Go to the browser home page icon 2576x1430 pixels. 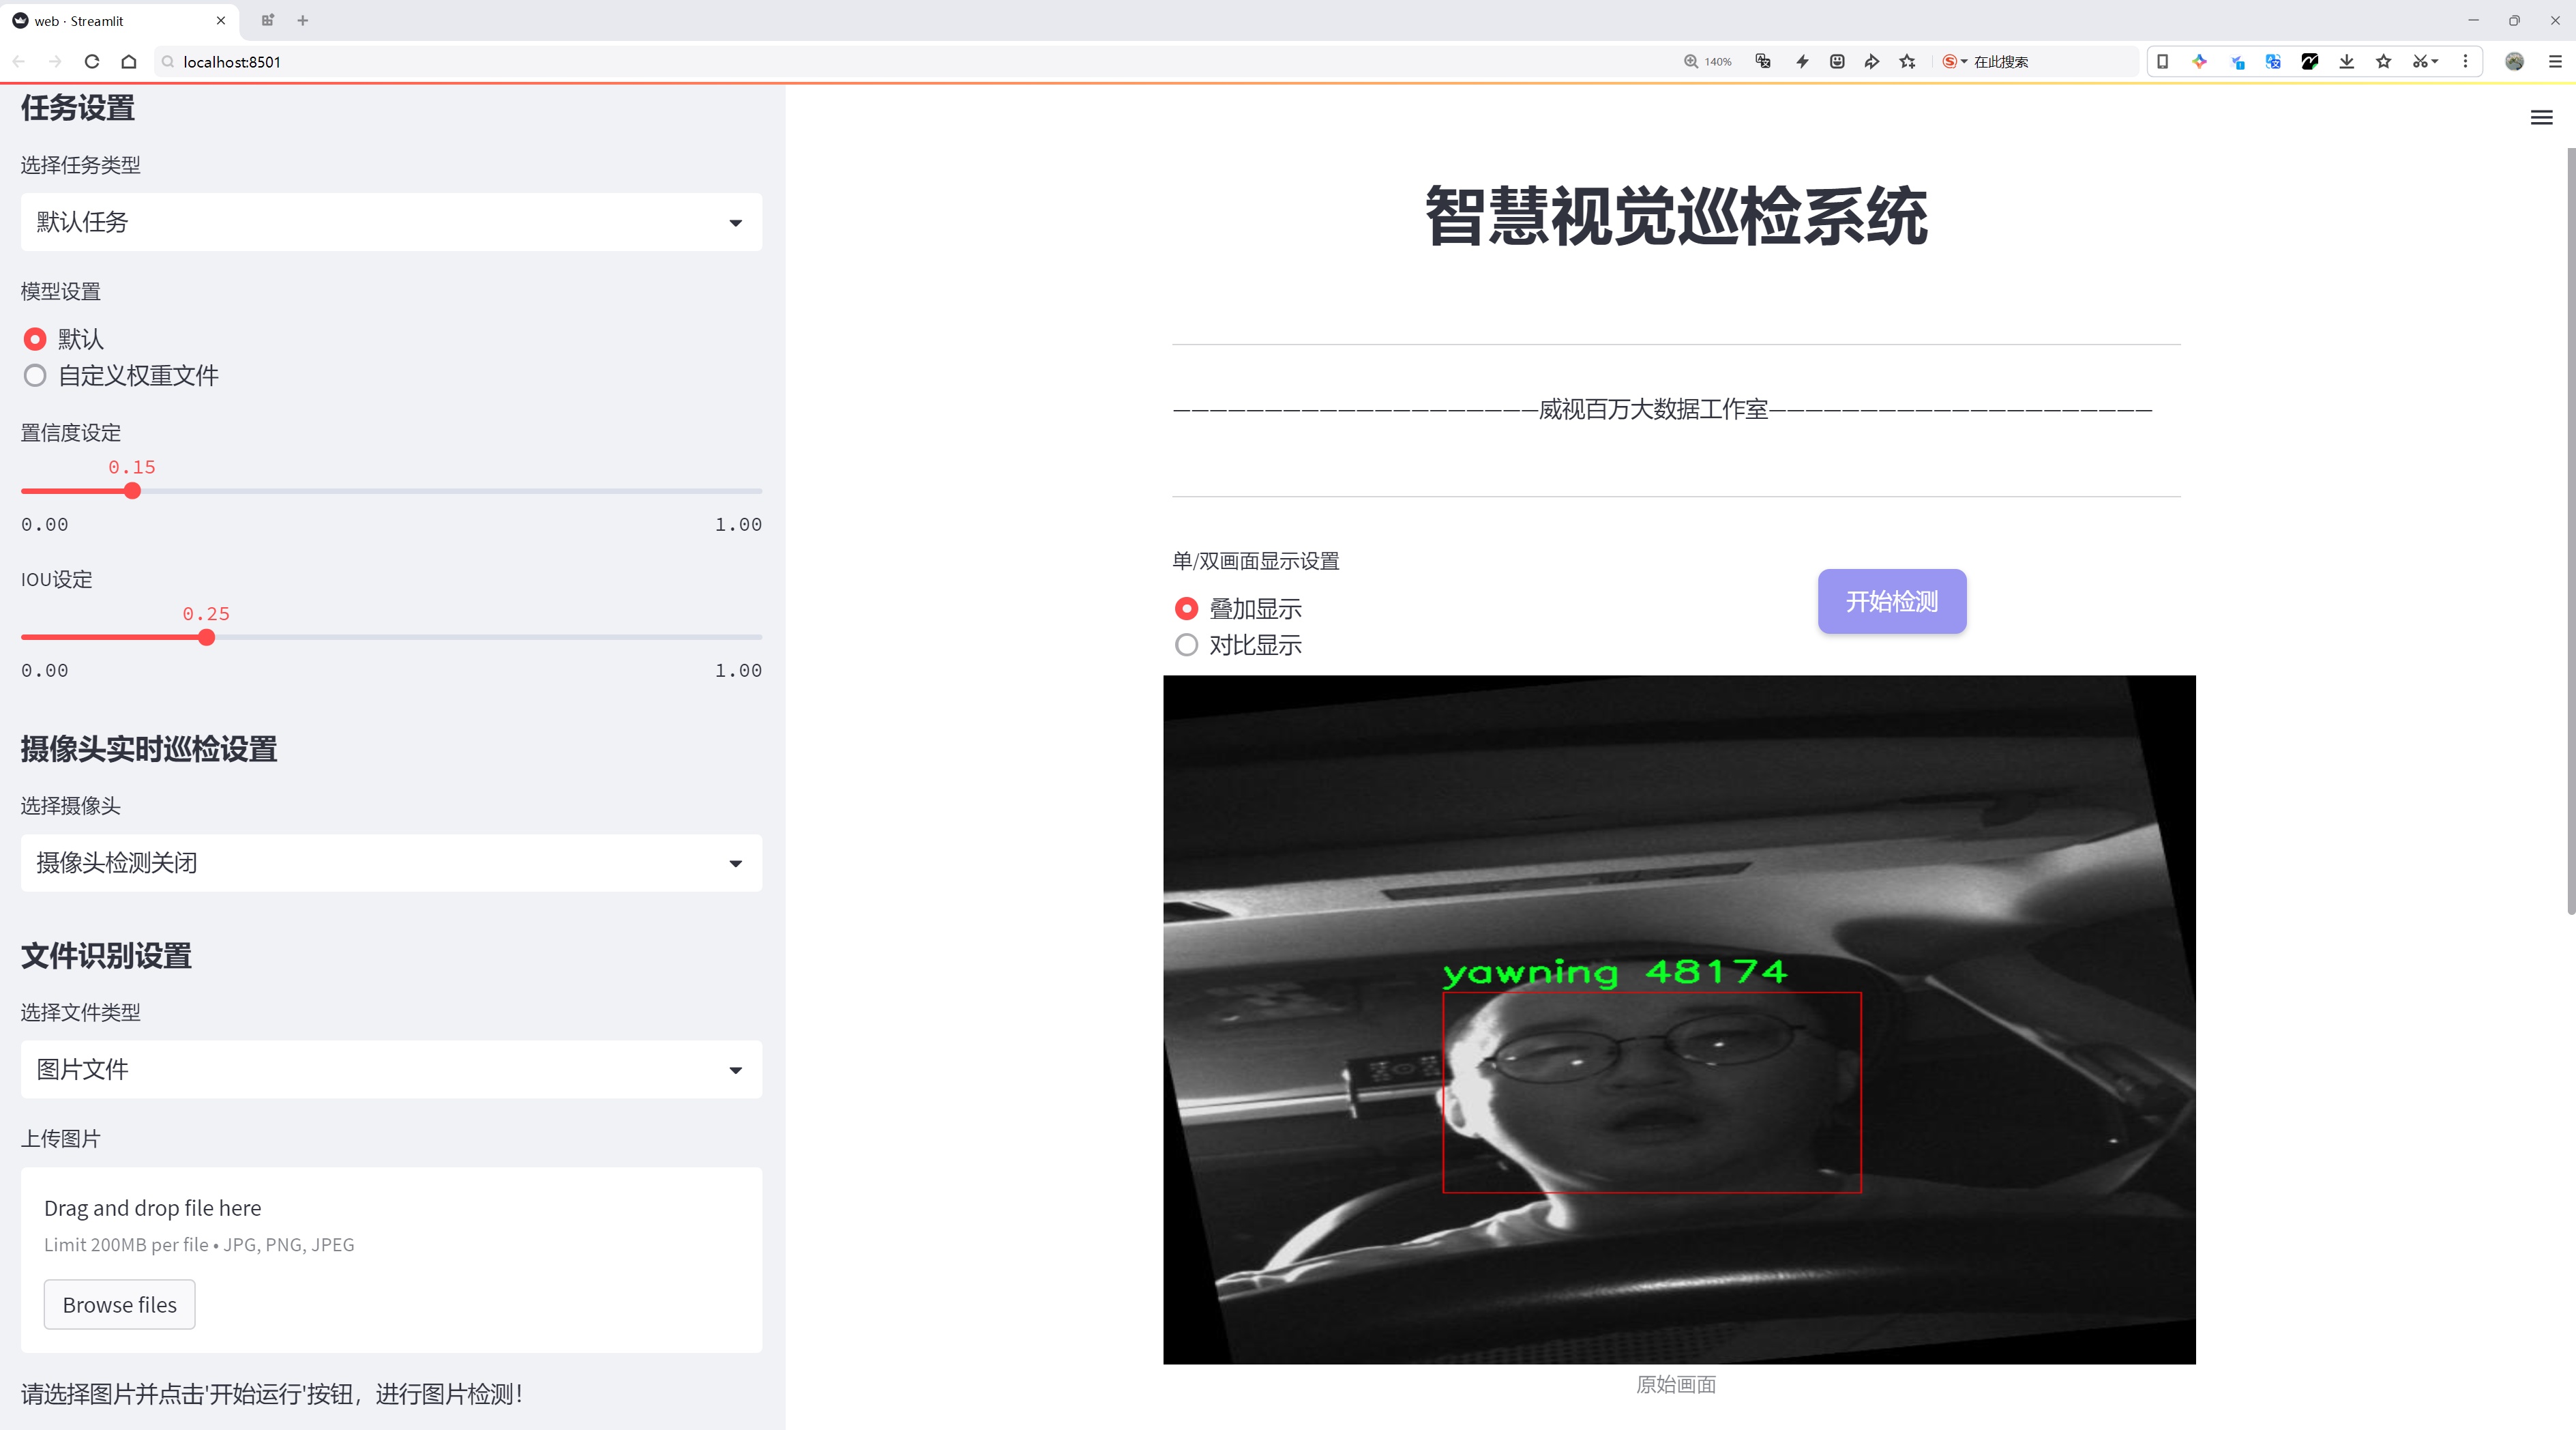[x=129, y=61]
